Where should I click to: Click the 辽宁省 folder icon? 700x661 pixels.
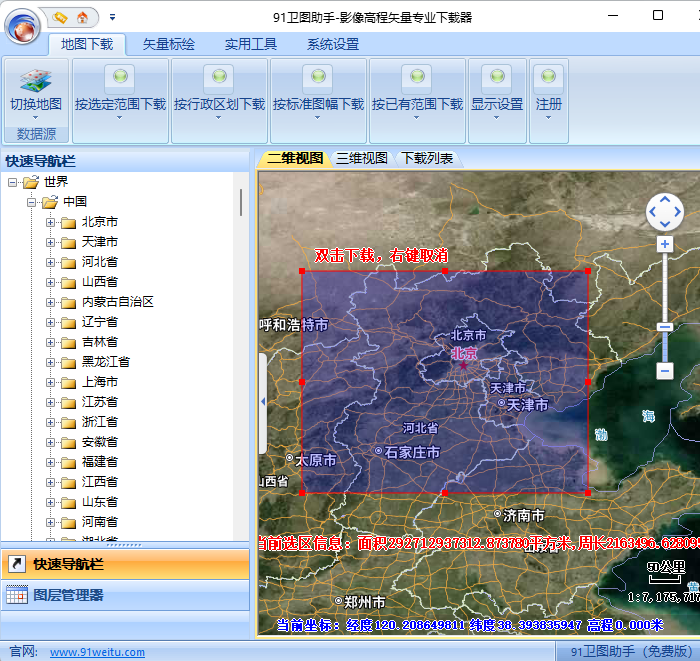68,323
